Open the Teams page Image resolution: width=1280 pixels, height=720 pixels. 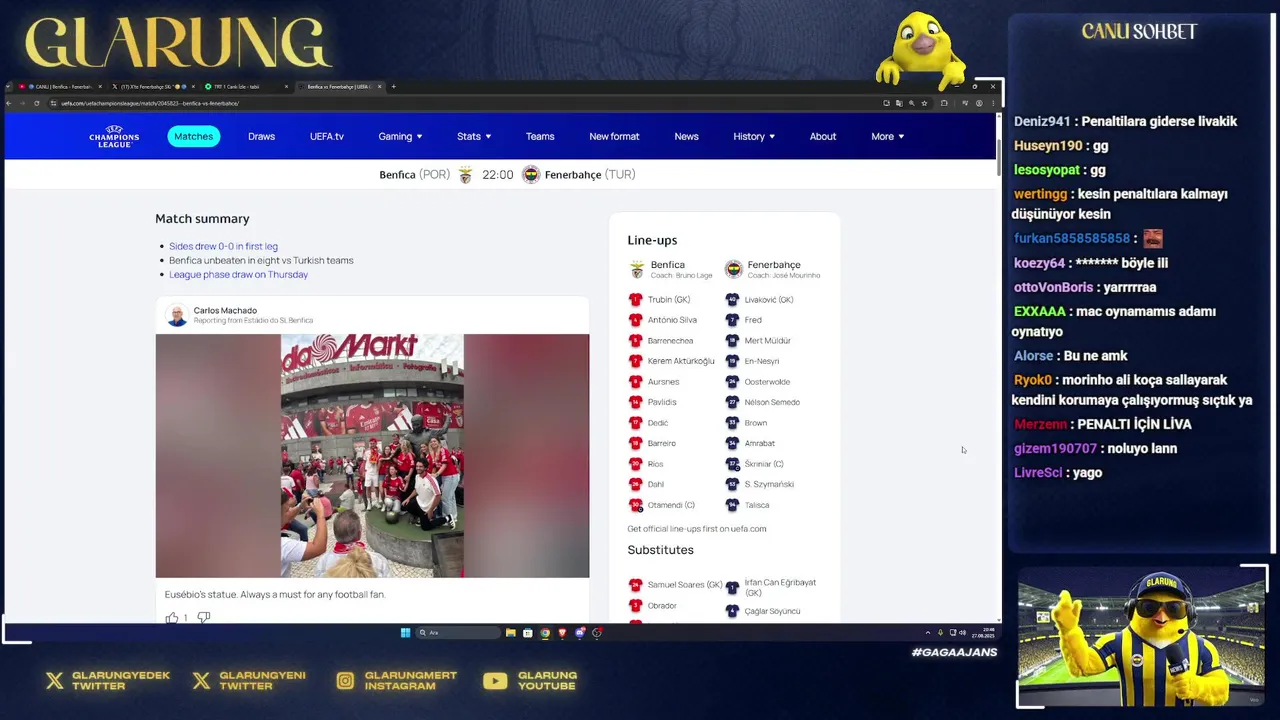(x=540, y=136)
